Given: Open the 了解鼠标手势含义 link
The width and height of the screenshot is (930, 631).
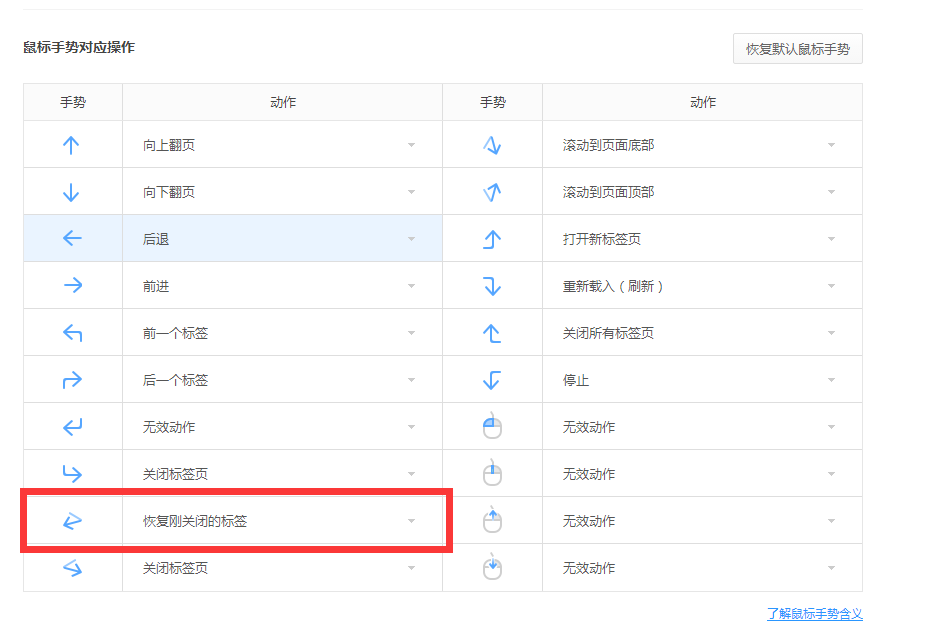Looking at the screenshot, I should tap(814, 614).
